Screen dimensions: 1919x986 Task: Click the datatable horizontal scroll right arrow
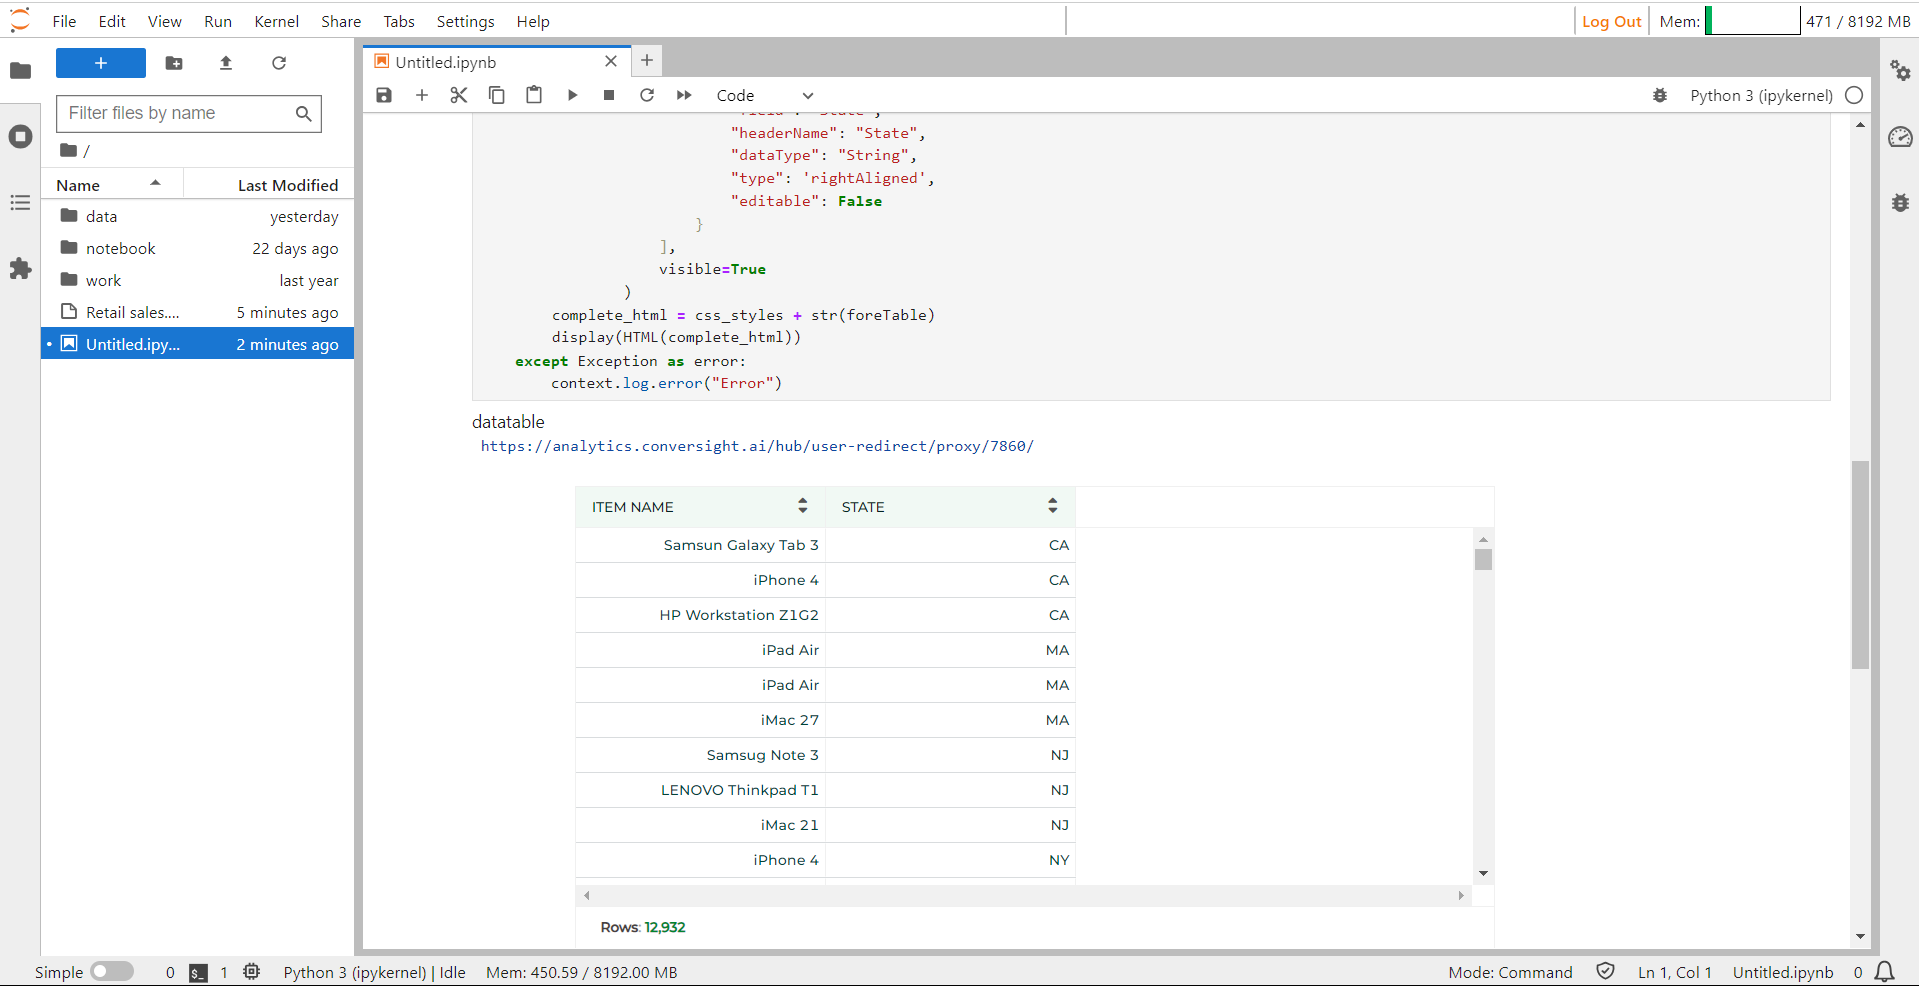[1461, 895]
